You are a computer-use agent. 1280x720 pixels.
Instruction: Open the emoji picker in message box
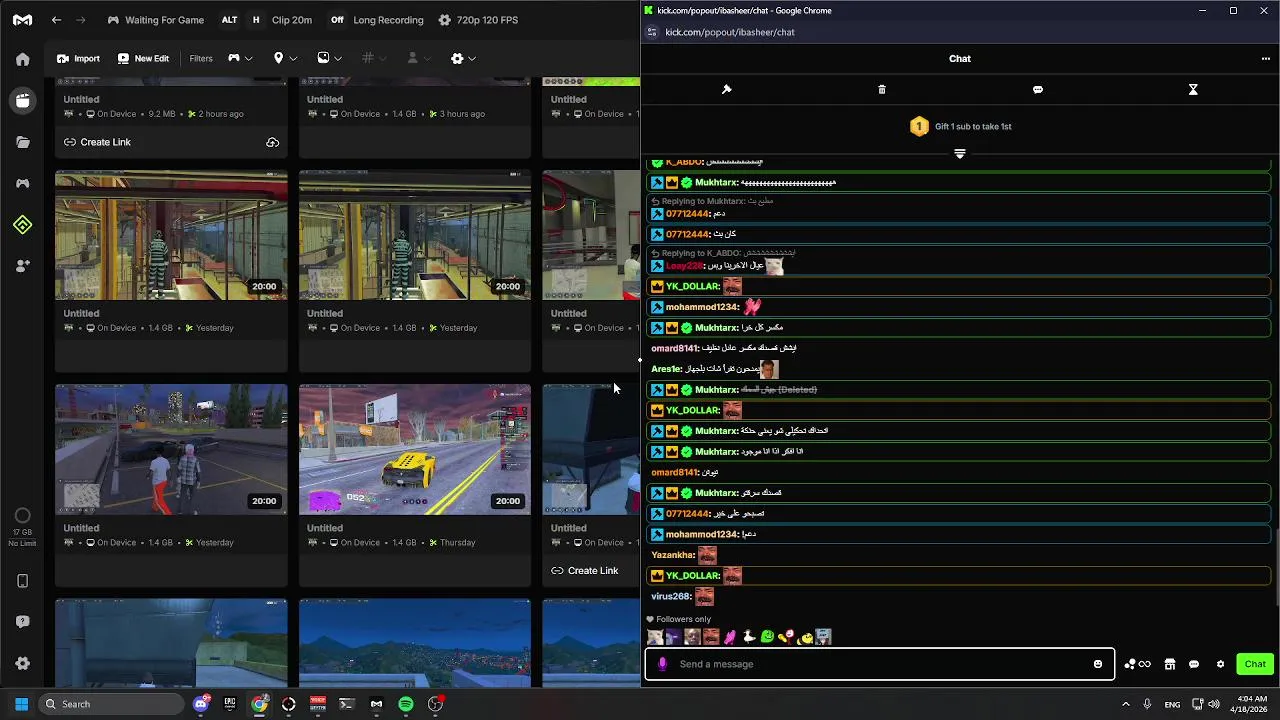click(x=1098, y=664)
